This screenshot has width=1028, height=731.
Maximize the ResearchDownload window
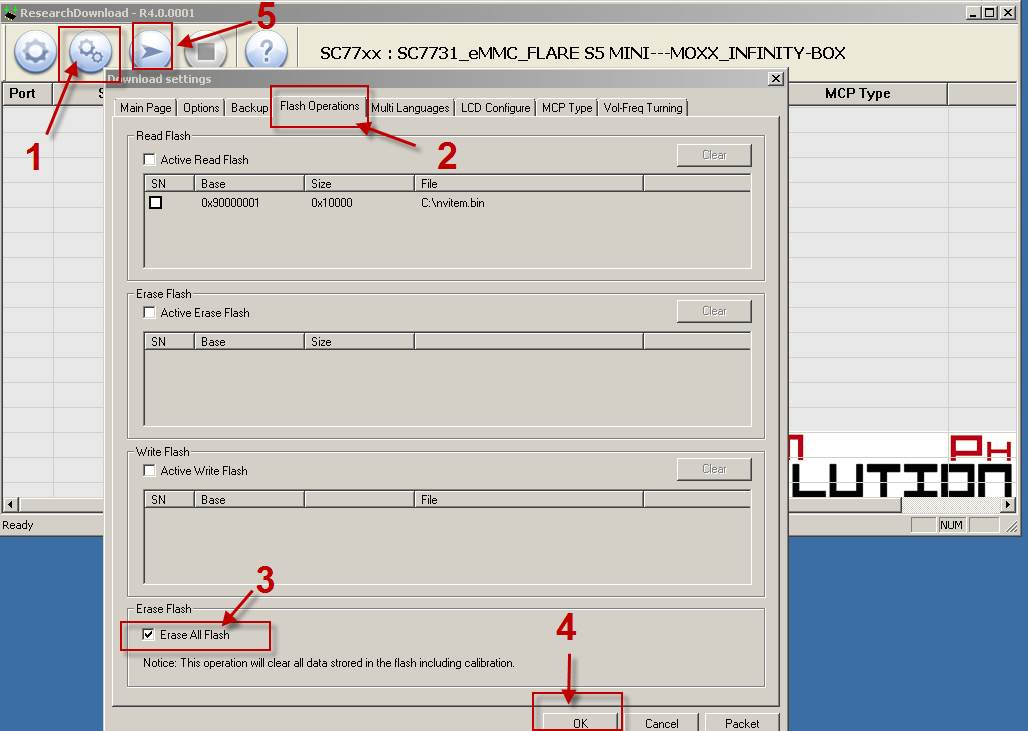pyautogui.click(x=990, y=12)
